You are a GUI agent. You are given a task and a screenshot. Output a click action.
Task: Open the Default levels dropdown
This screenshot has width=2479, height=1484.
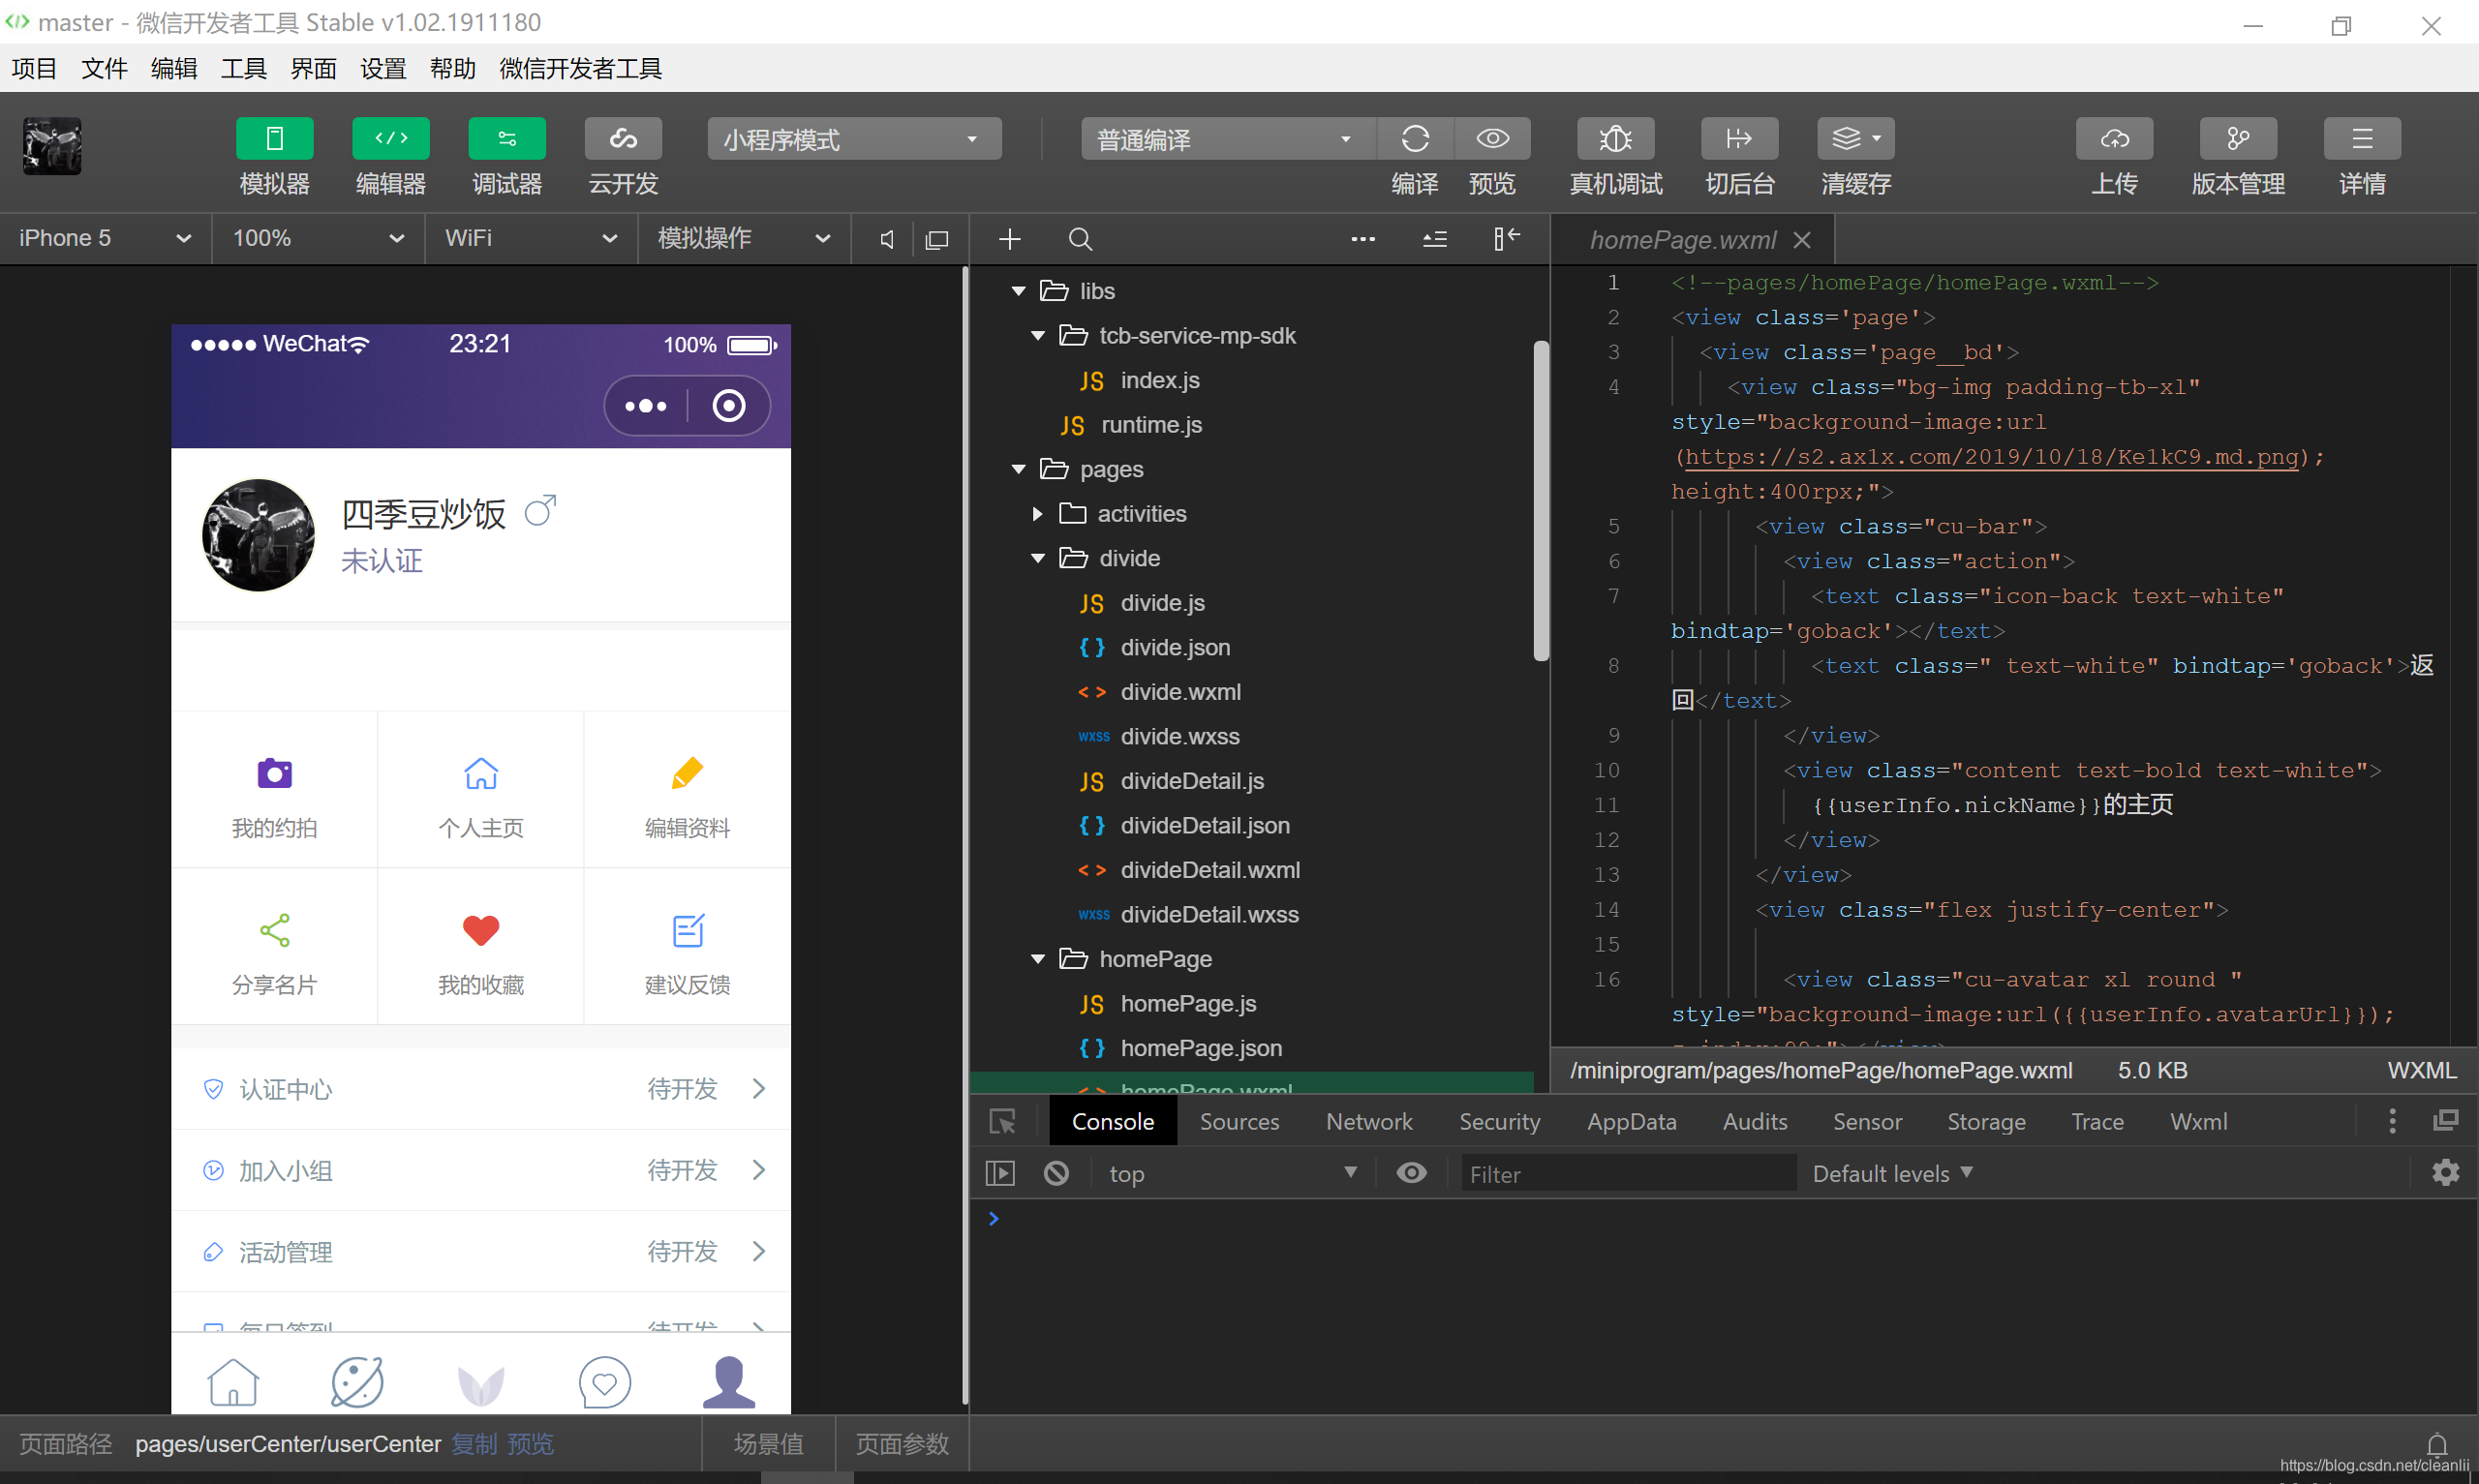pos(1892,1174)
